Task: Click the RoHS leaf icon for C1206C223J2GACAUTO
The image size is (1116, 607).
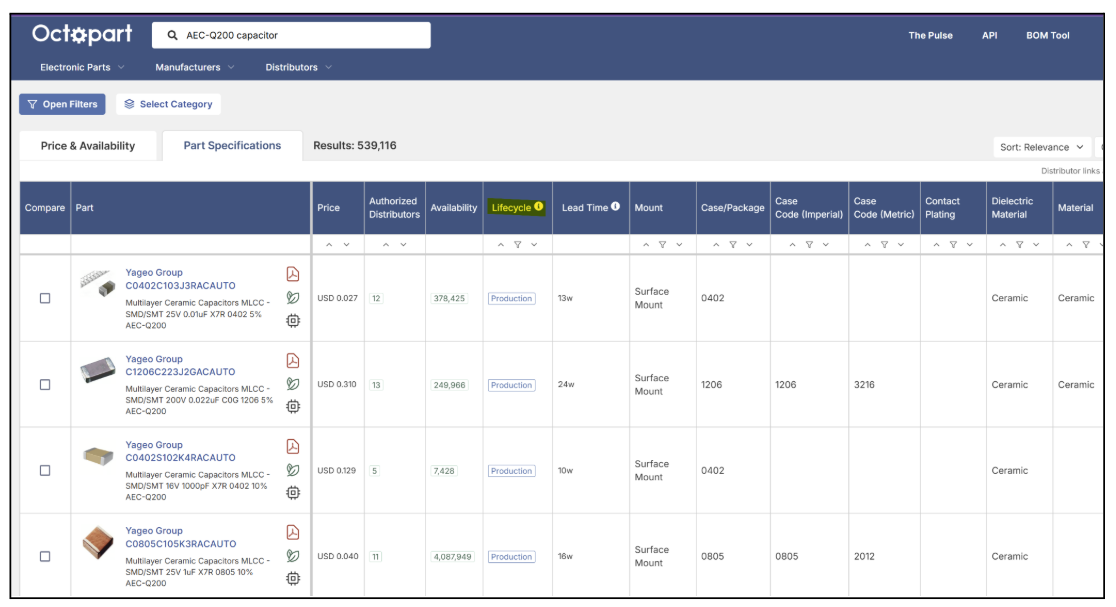Action: (293, 384)
